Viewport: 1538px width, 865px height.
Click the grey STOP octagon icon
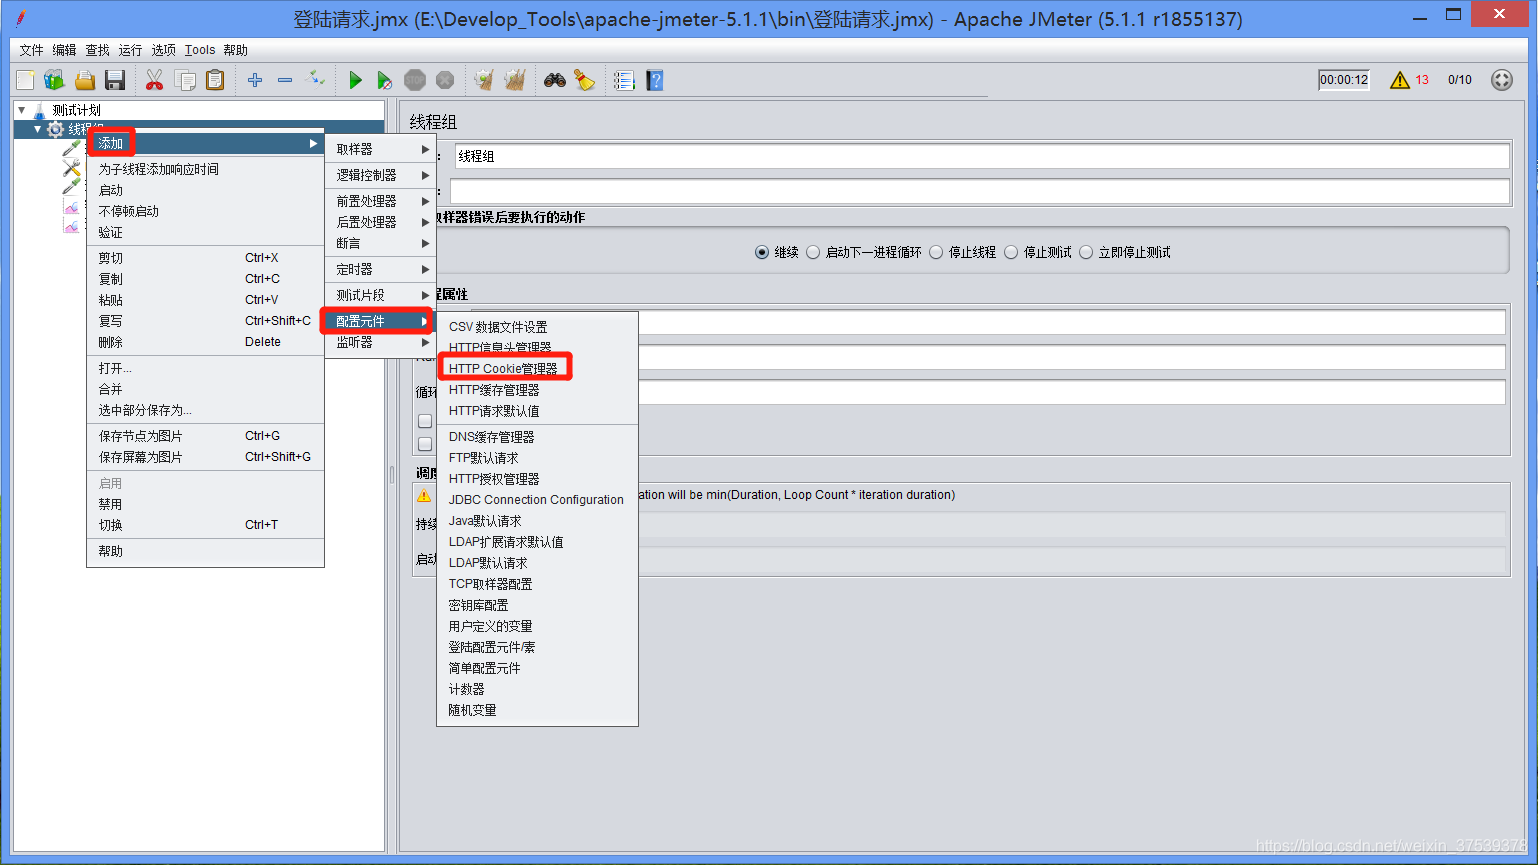pos(415,80)
